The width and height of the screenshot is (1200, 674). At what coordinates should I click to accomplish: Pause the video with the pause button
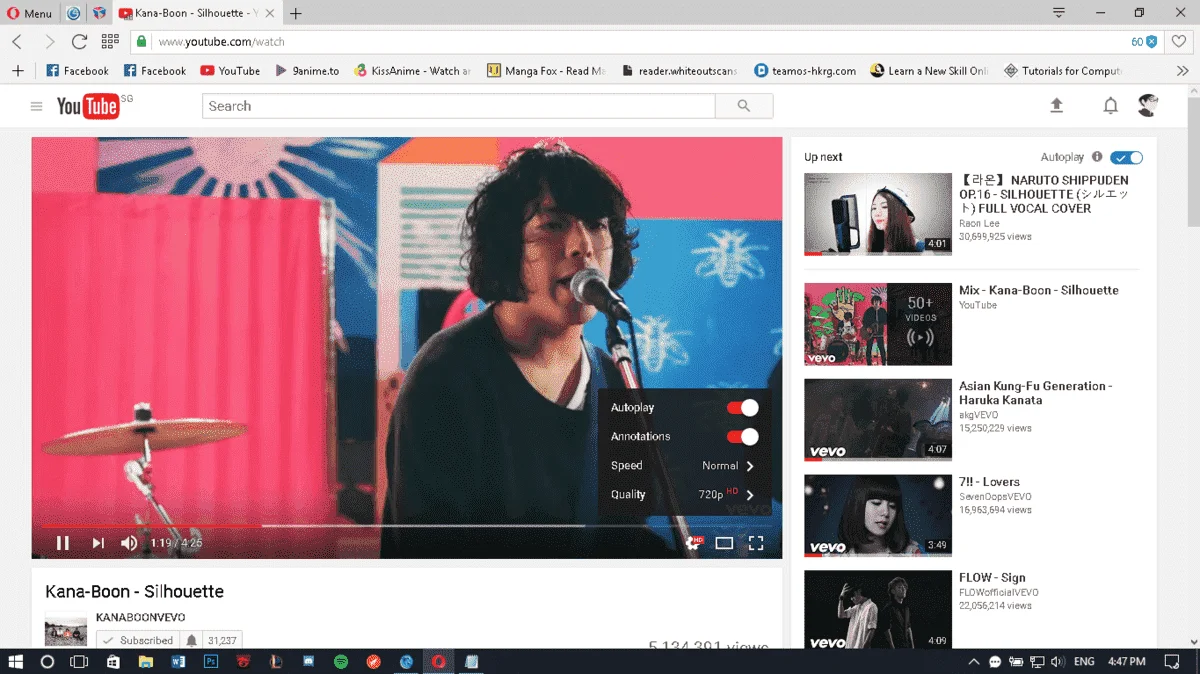63,543
